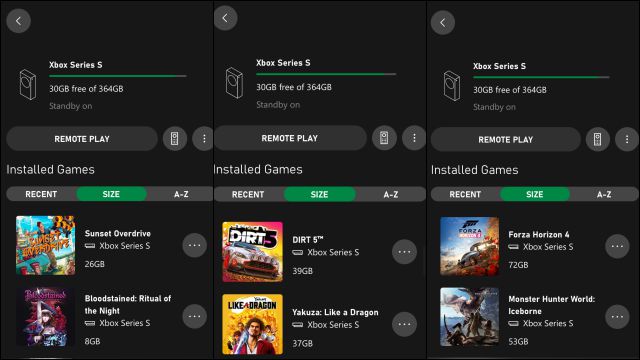Tap the storage bar on the DIRT 5 screen

(326, 74)
